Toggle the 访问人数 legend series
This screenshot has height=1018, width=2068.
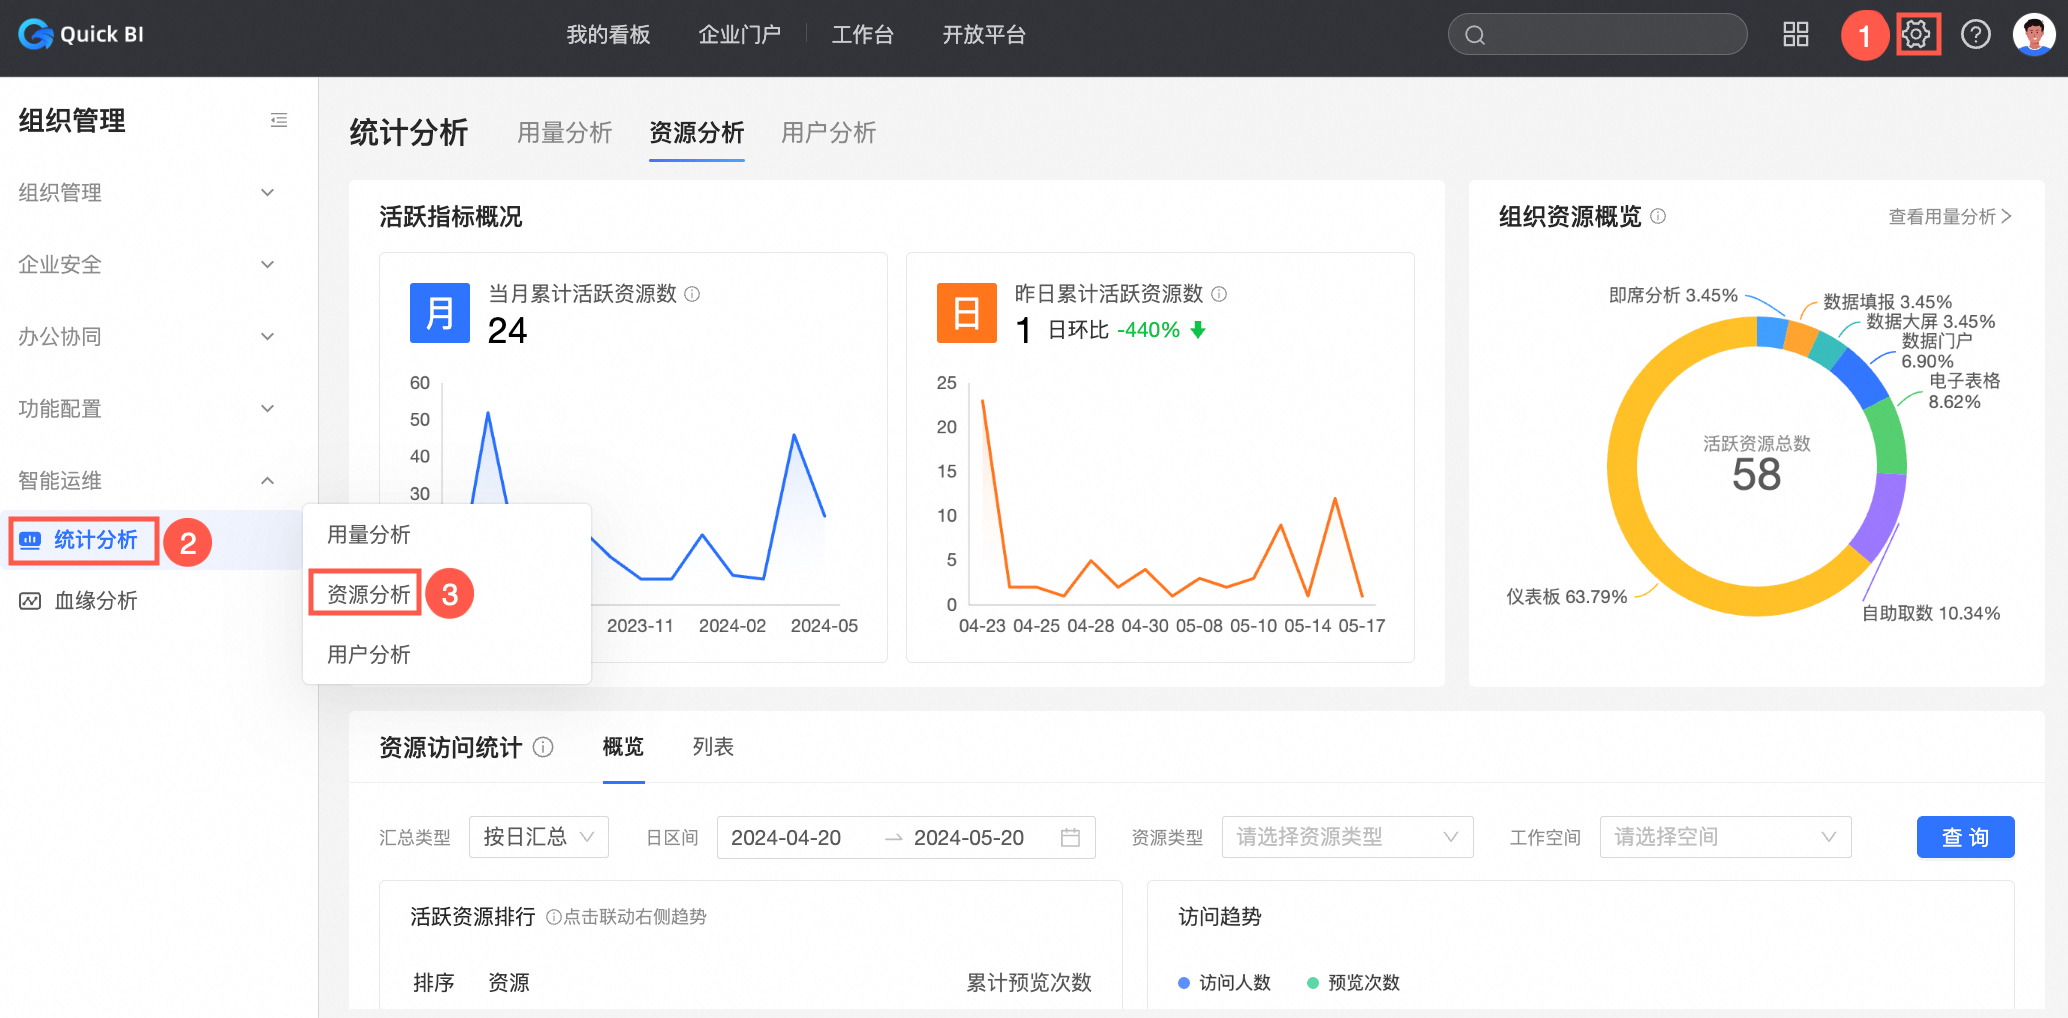[1224, 983]
